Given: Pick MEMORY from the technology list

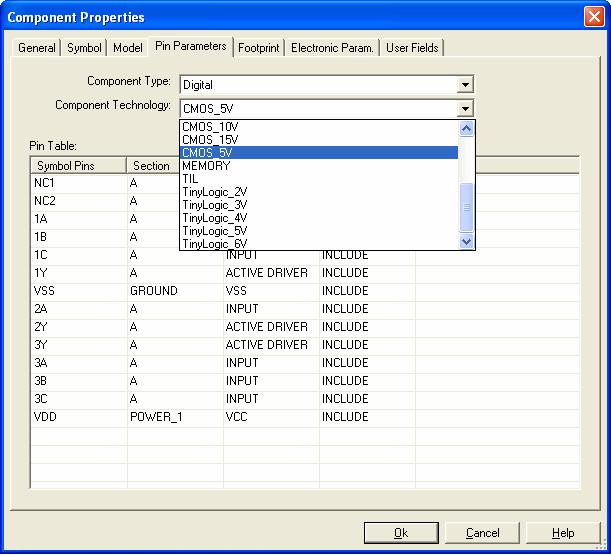Looking at the screenshot, I should click(x=205, y=166).
